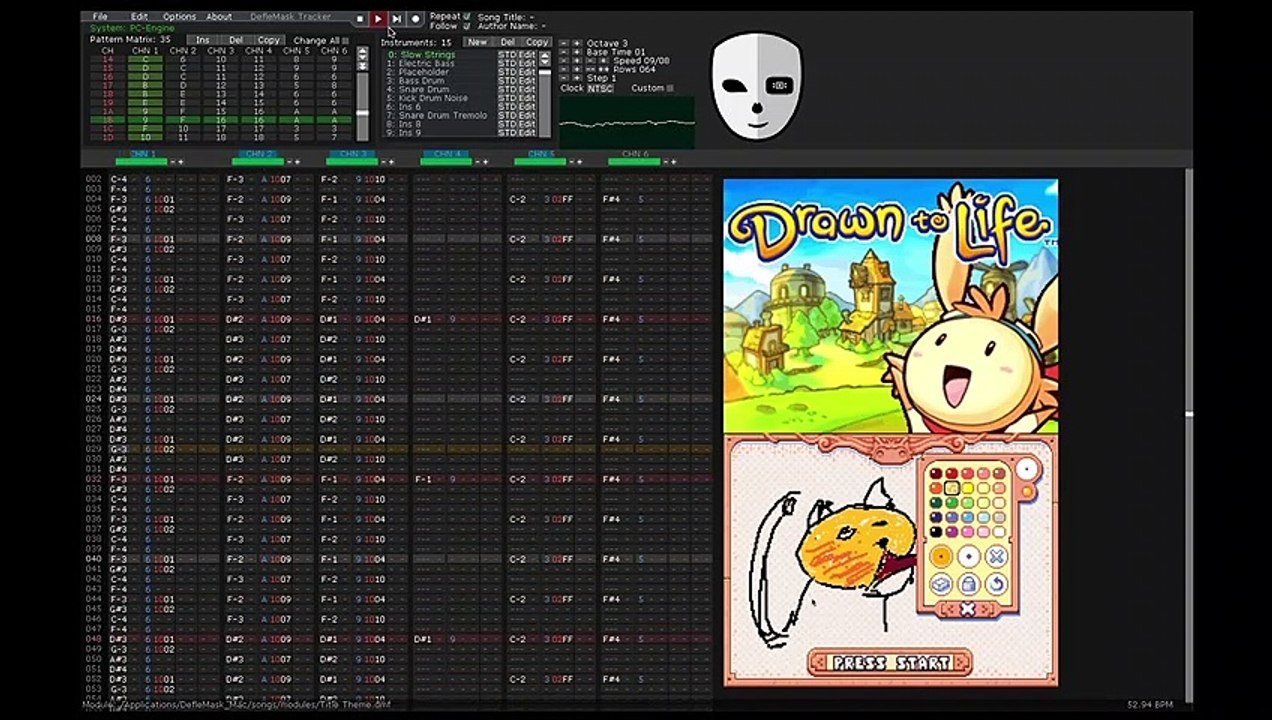This screenshot has width=1272, height=720.
Task: Toggle the NTSC clock button
Action: coord(600,88)
